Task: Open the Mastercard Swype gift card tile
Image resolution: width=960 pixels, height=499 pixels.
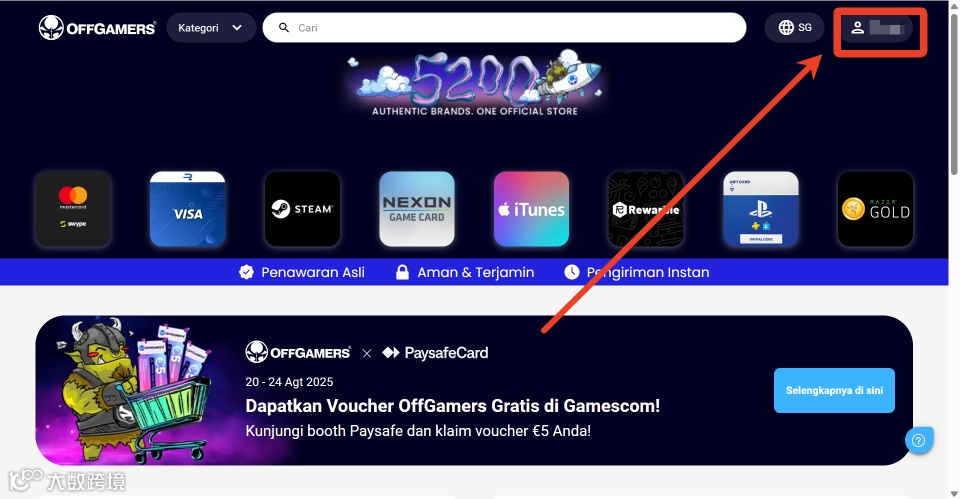Action: pyautogui.click(x=73, y=209)
